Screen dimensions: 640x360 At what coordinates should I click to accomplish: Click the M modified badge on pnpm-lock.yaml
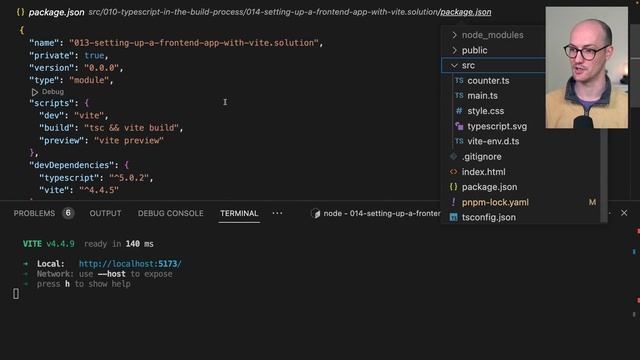point(592,202)
